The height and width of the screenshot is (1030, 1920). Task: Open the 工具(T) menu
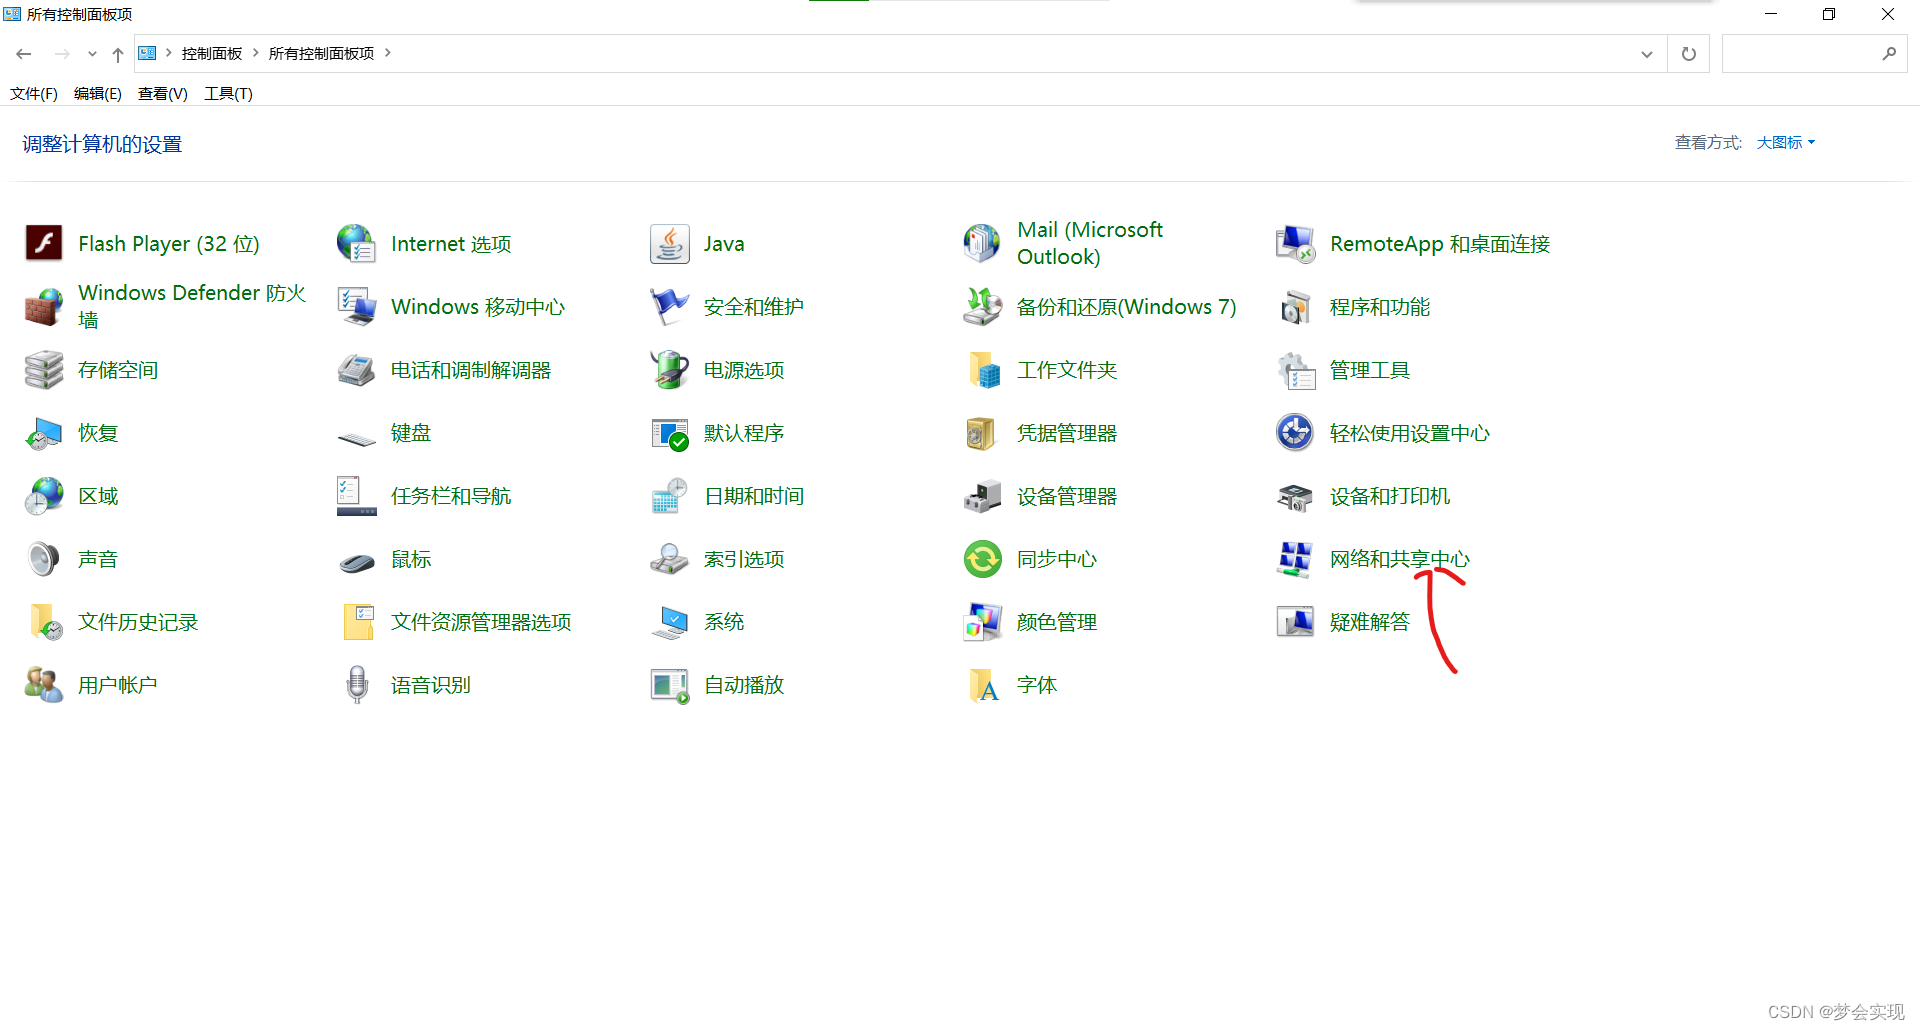(229, 93)
